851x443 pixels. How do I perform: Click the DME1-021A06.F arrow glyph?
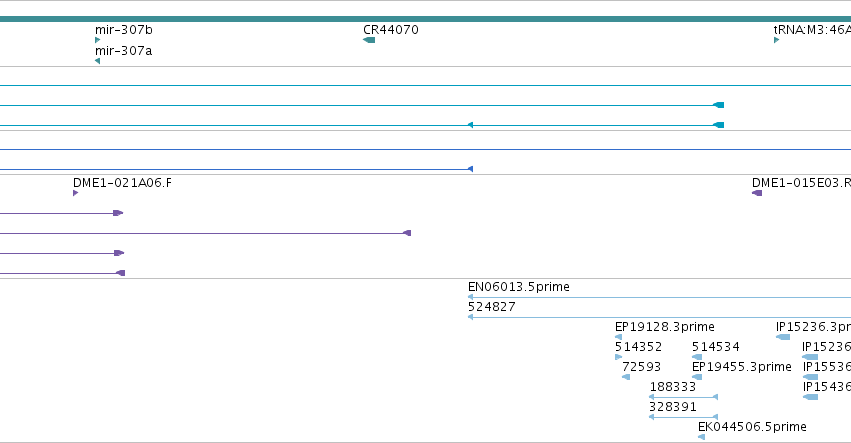pos(75,193)
